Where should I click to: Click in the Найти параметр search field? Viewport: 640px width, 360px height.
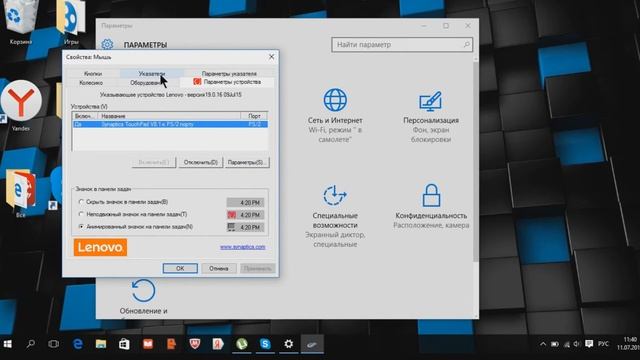pyautogui.click(x=402, y=44)
